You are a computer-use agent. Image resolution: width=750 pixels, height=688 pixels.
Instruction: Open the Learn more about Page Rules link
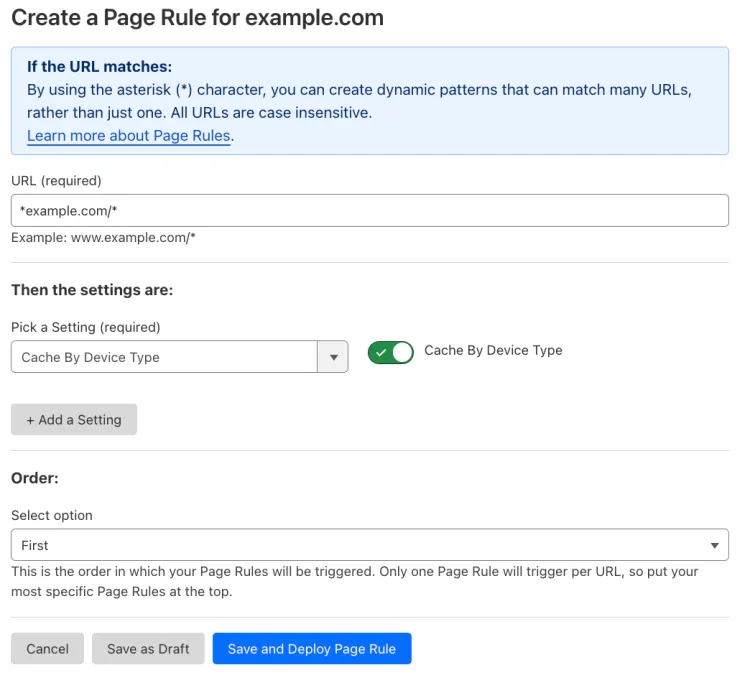pyautogui.click(x=129, y=136)
